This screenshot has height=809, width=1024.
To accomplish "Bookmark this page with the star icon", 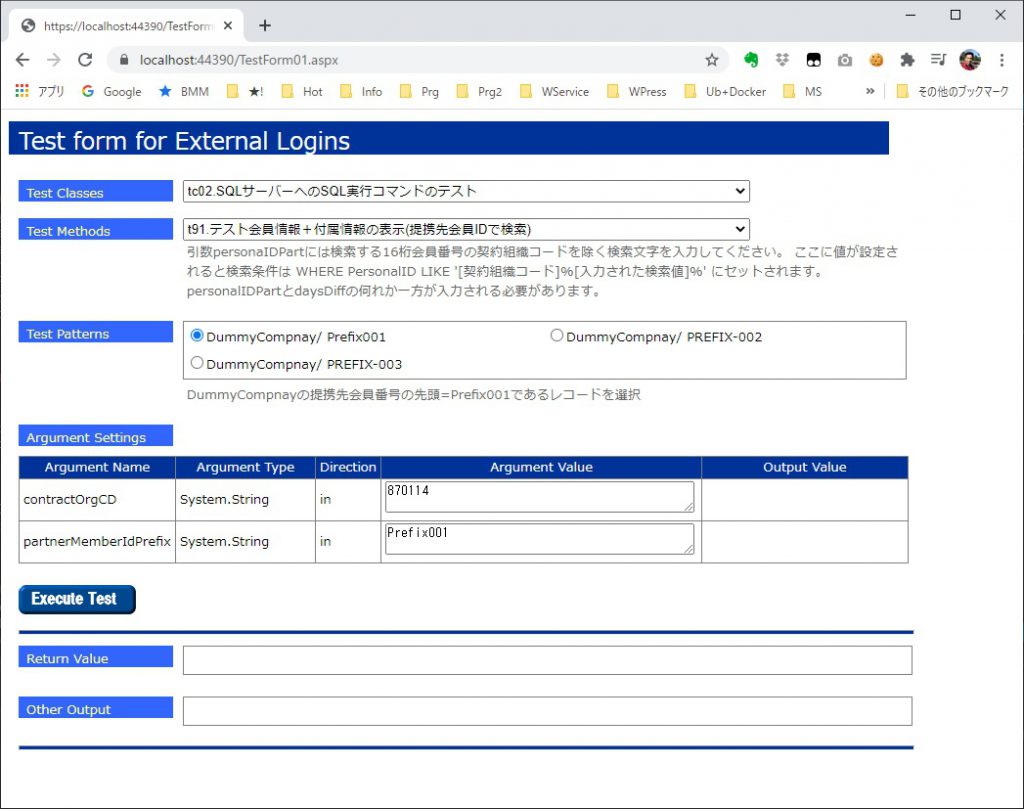I will pyautogui.click(x=712, y=60).
